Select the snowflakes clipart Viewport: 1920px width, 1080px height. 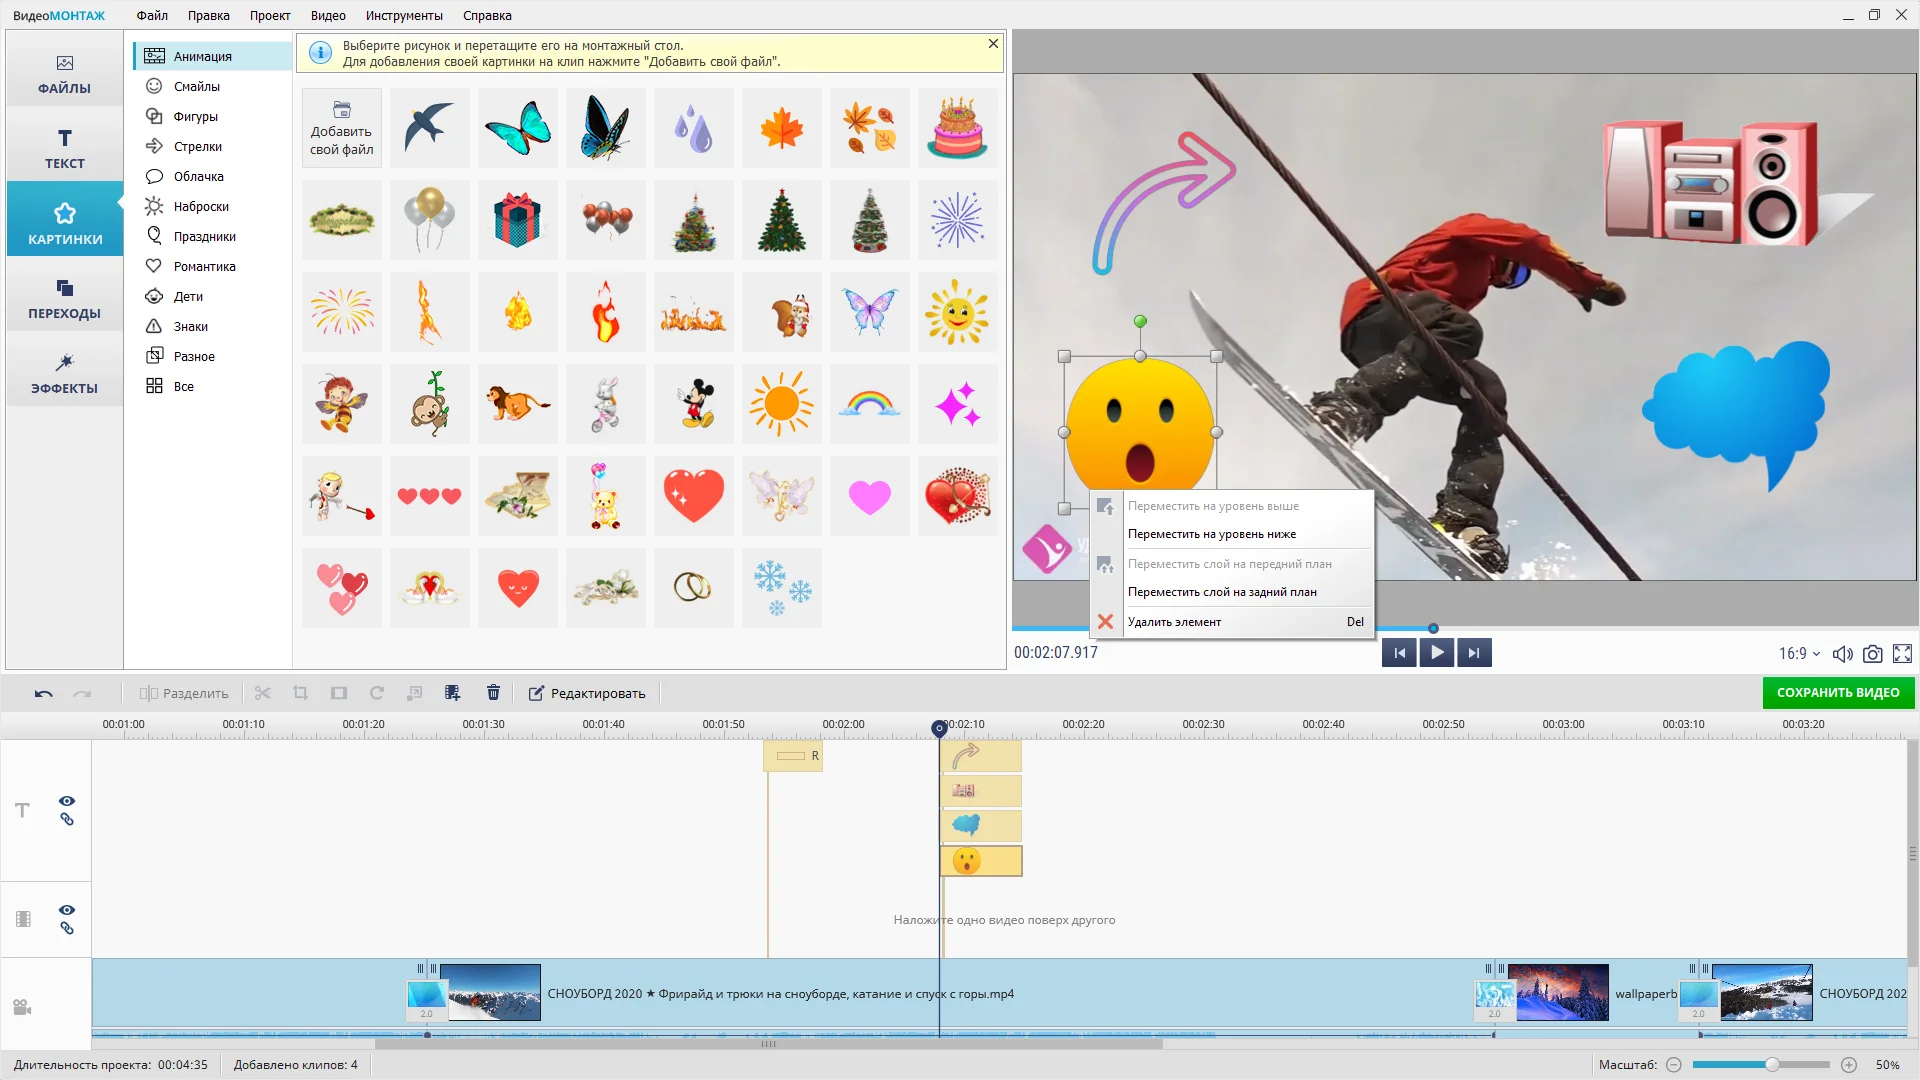[782, 588]
